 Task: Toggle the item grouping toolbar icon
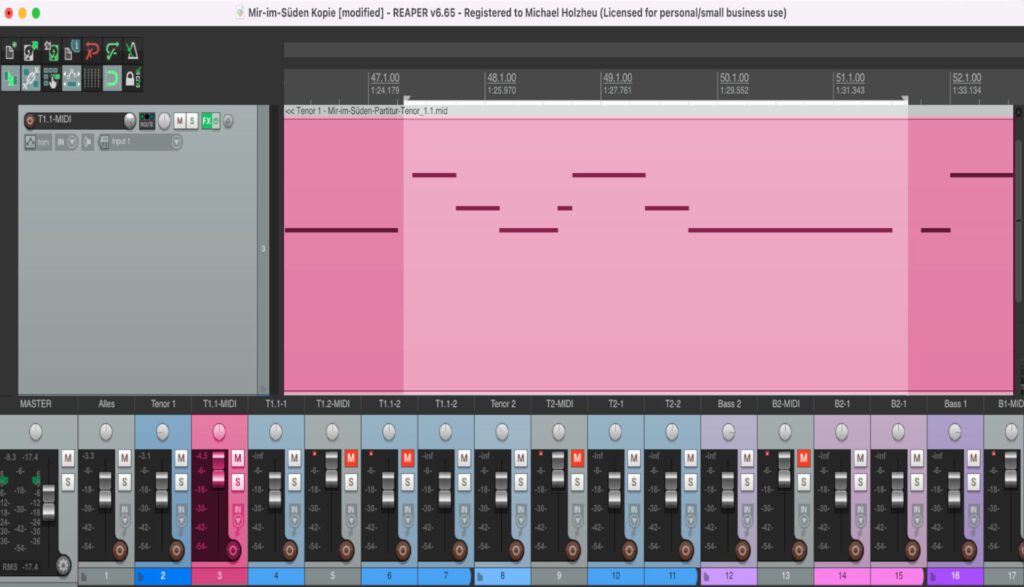[31, 78]
